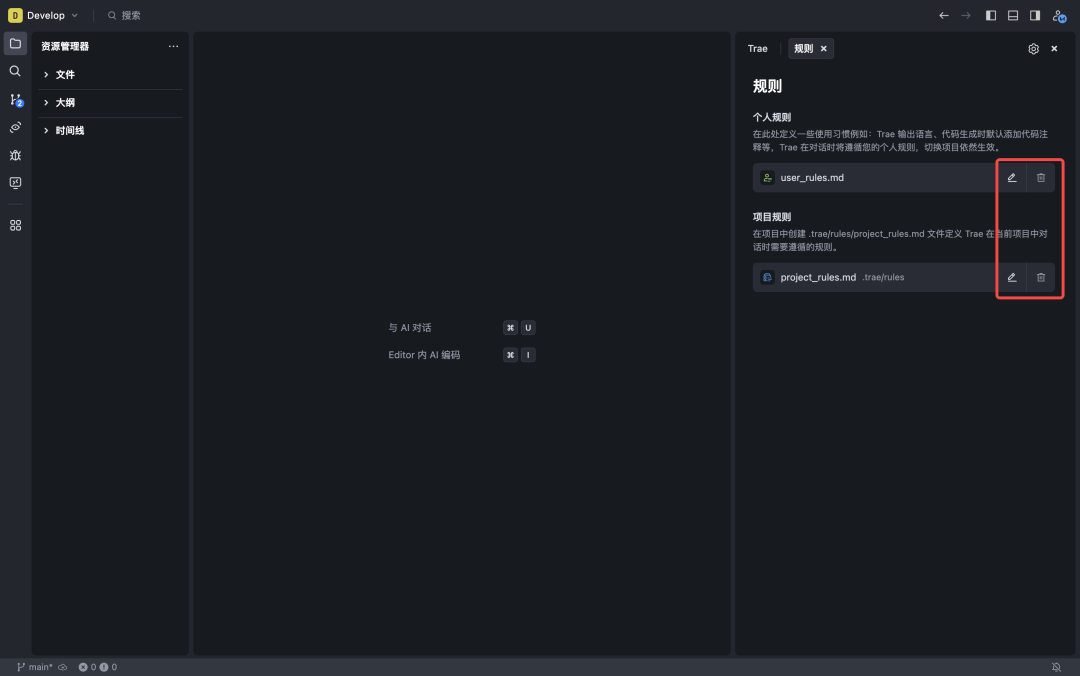1080x676 pixels.
Task: Toggle the right sidebar layout
Action: click(1035, 15)
